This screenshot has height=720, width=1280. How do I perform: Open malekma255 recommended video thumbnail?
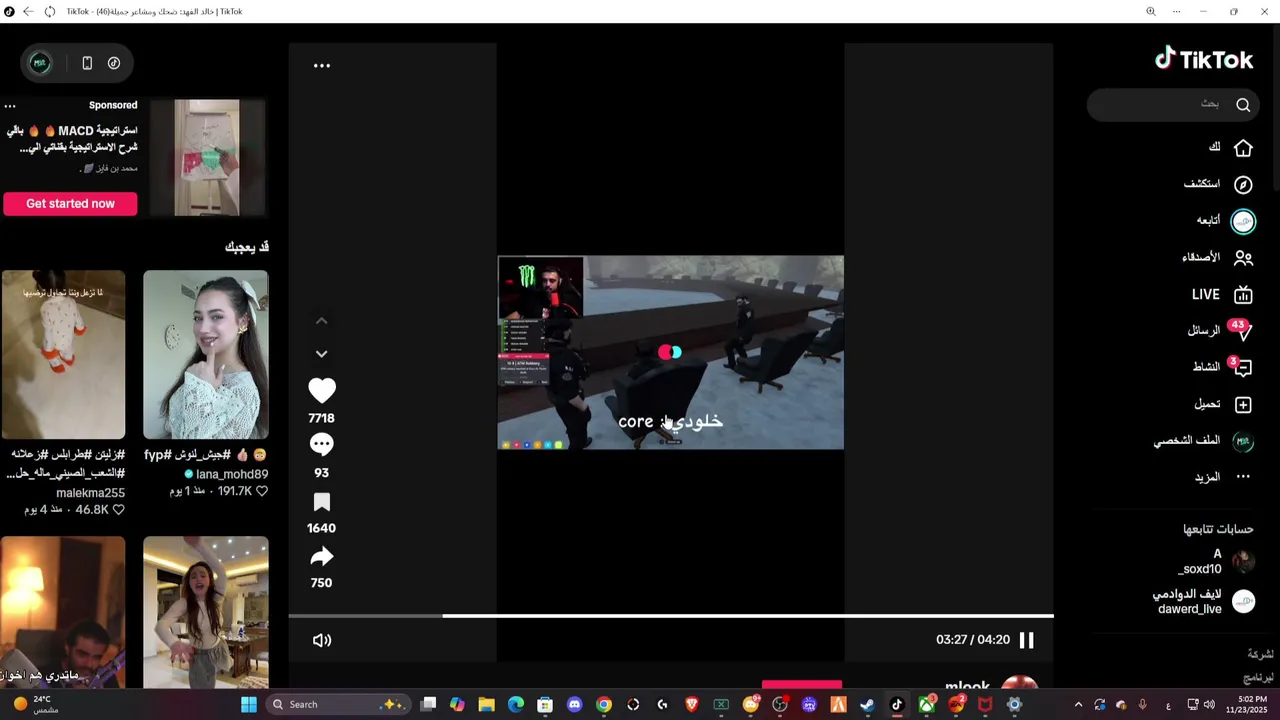point(63,355)
